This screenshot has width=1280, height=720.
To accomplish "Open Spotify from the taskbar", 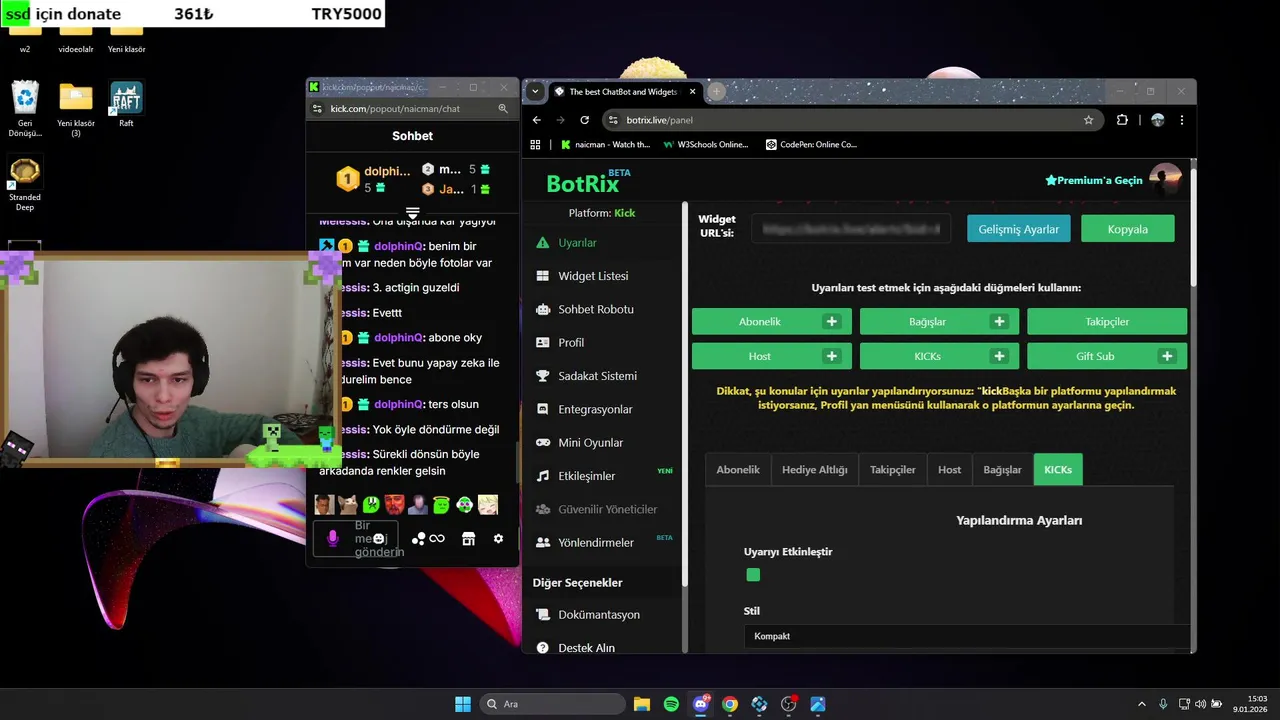I will 671,704.
